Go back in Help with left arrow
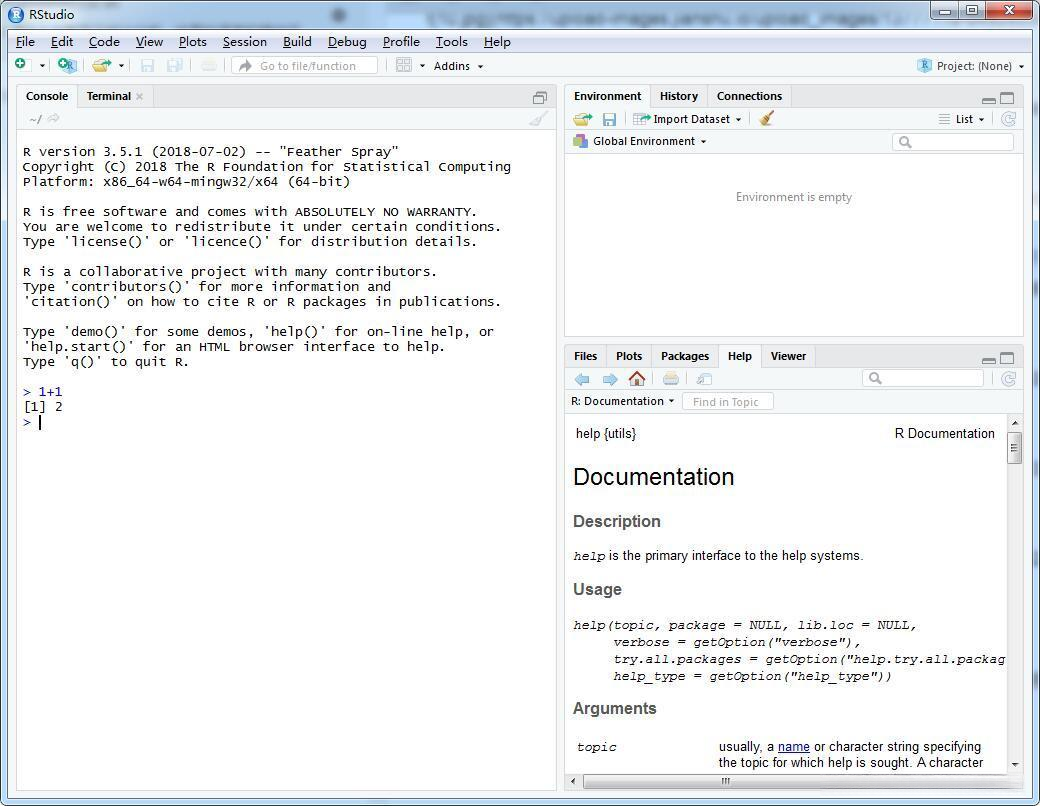This screenshot has width=1040, height=806. [582, 379]
